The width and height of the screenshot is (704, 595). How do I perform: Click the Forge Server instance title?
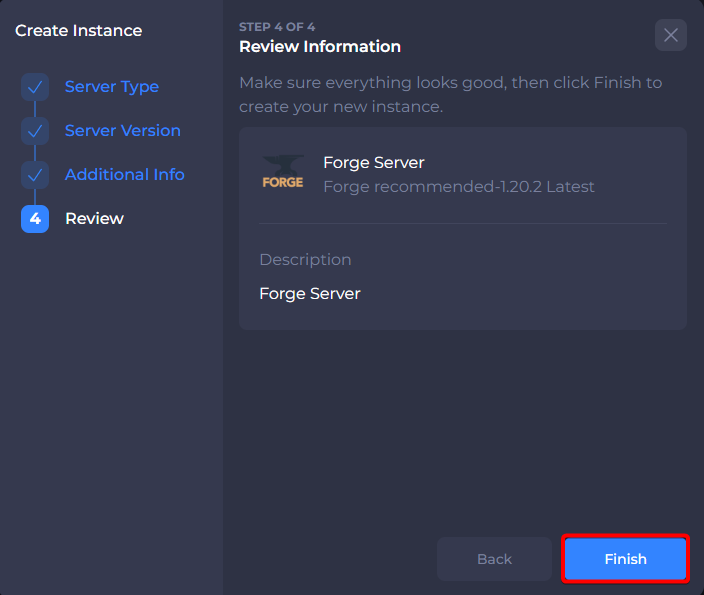[x=373, y=163]
